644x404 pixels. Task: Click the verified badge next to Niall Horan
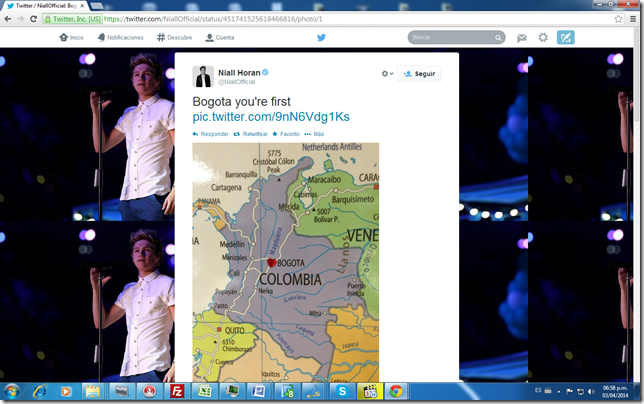pyautogui.click(x=265, y=72)
